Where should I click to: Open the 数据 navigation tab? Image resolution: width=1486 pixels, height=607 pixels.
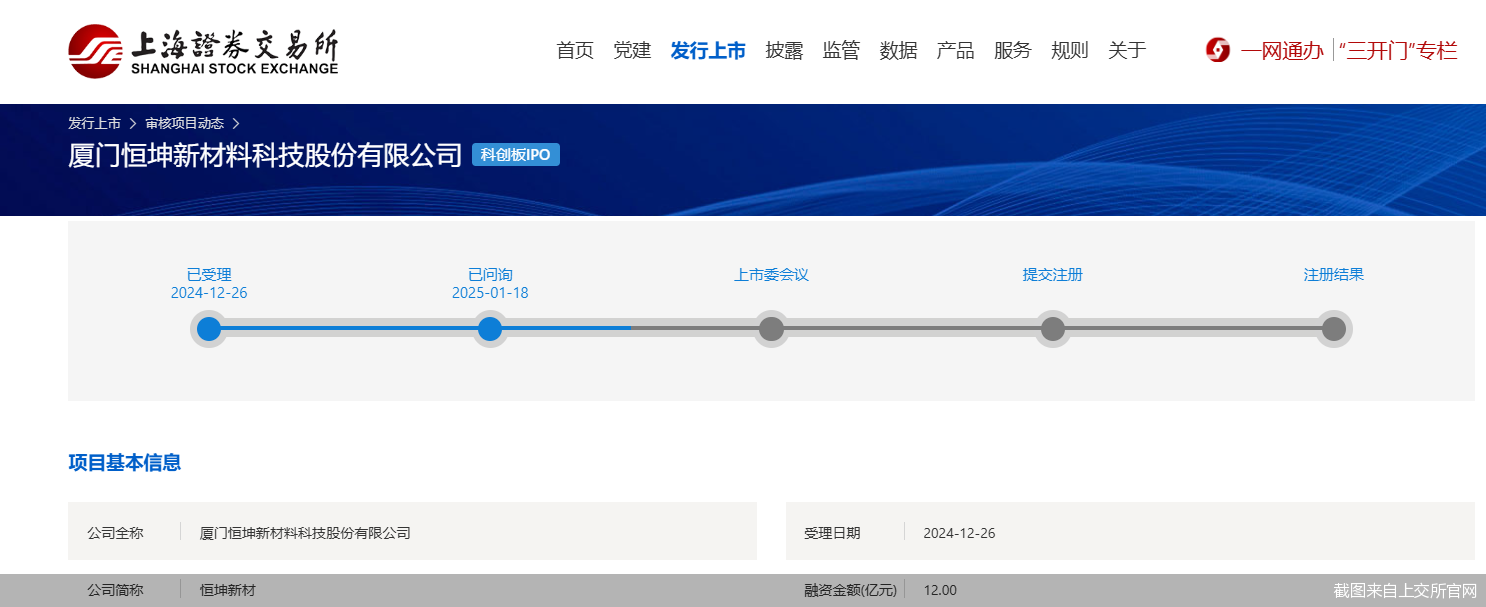(x=898, y=50)
